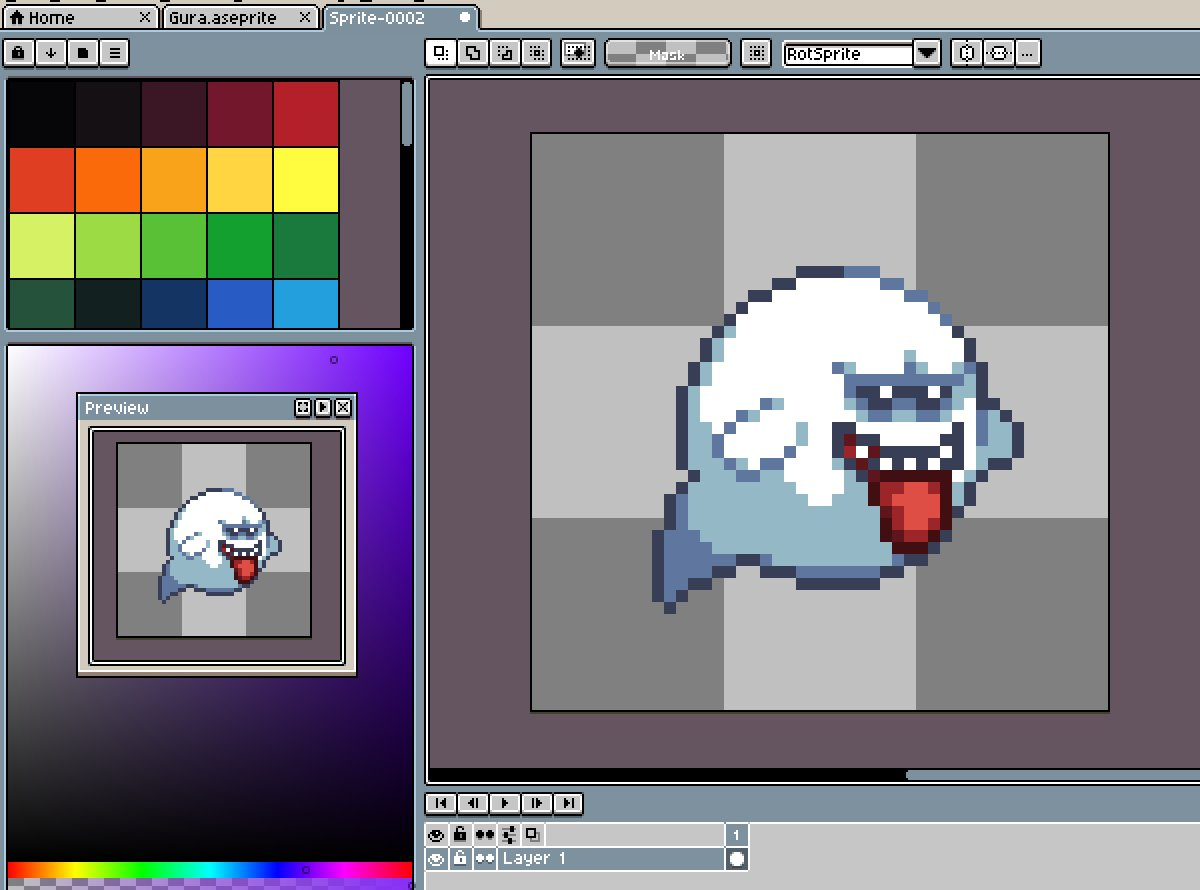This screenshot has height=890, width=1200.
Task: Play the animation
Action: [x=505, y=802]
